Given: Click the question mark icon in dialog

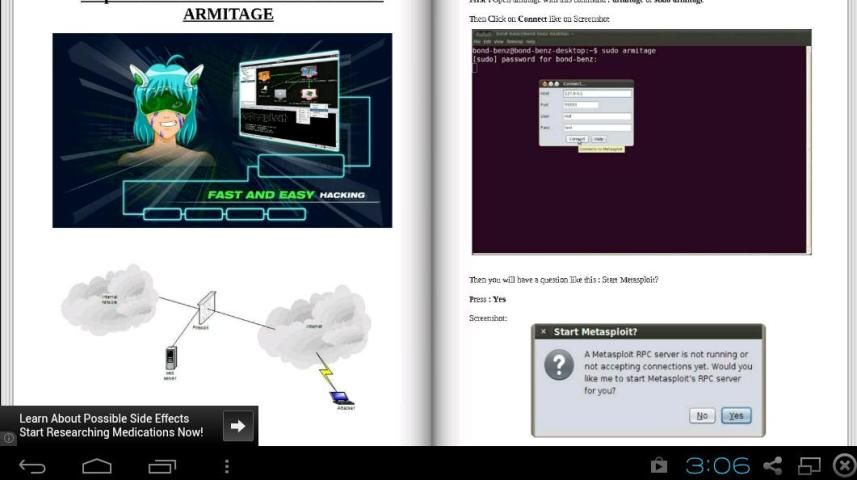Looking at the screenshot, I should coord(558,365).
